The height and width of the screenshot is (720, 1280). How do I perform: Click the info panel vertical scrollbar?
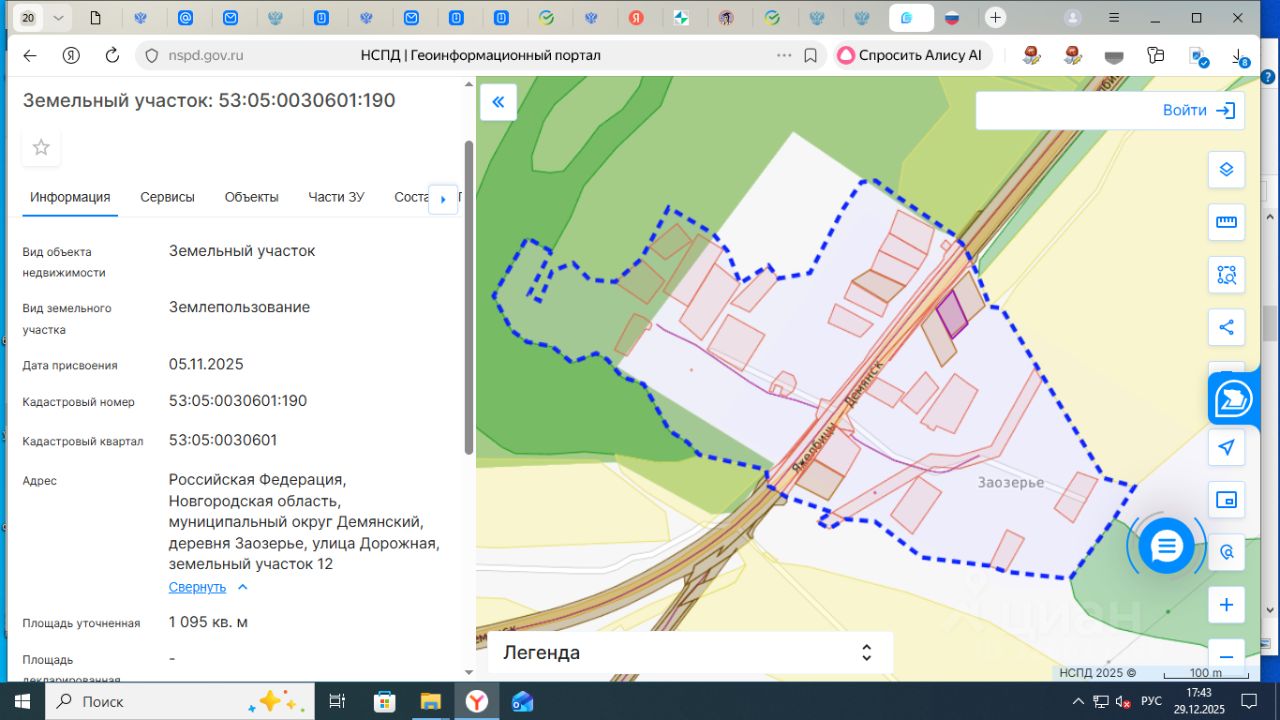pyautogui.click(x=469, y=296)
